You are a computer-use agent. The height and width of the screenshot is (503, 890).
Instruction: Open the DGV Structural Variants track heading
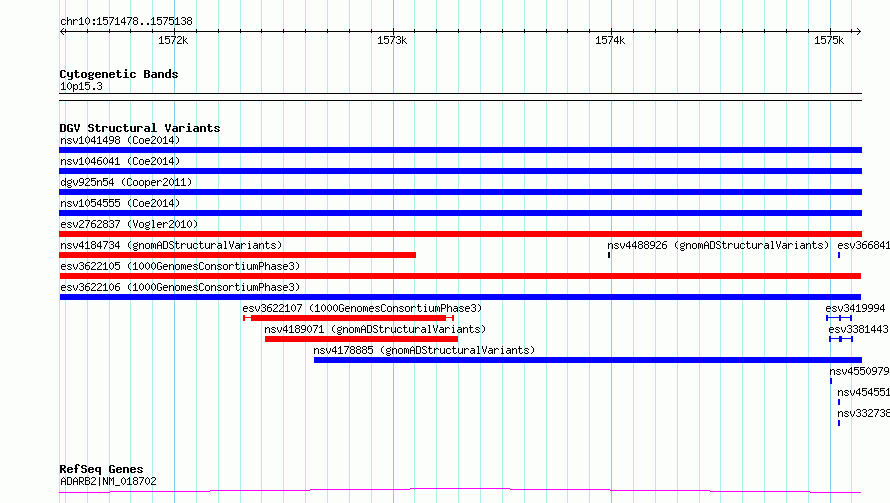pyautogui.click(x=140, y=128)
